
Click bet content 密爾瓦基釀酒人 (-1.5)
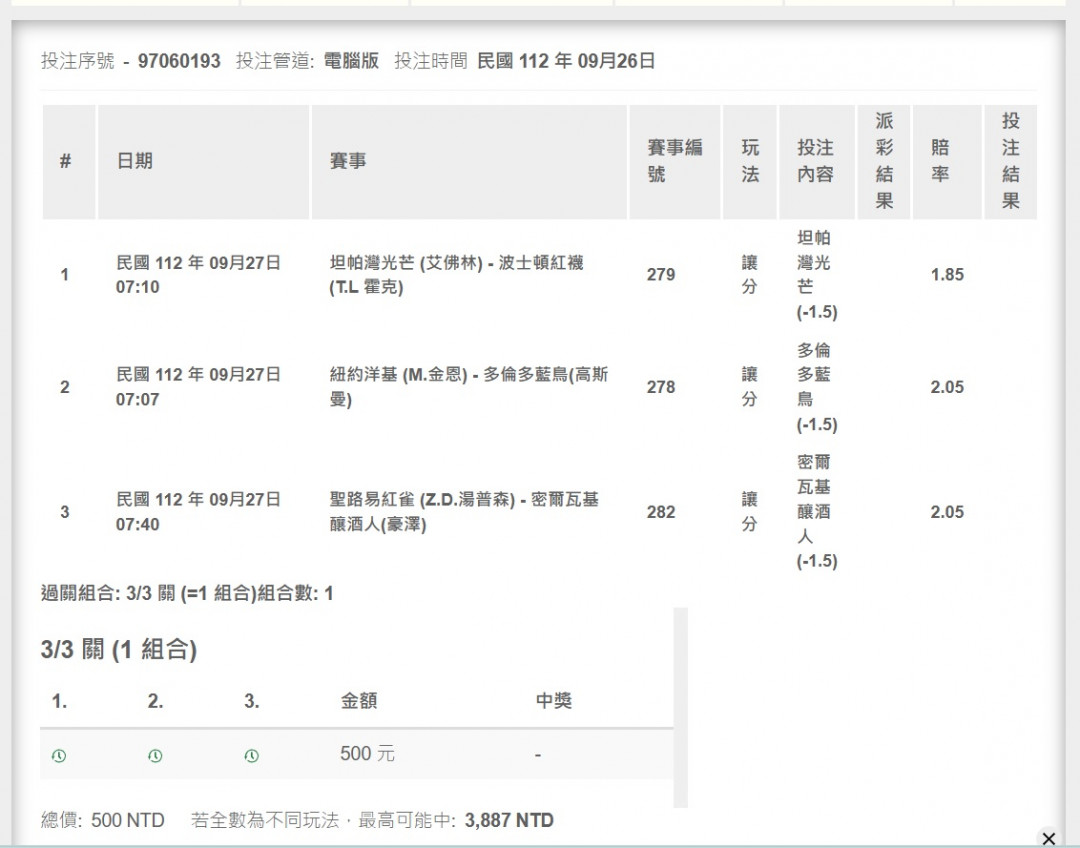[x=817, y=511]
